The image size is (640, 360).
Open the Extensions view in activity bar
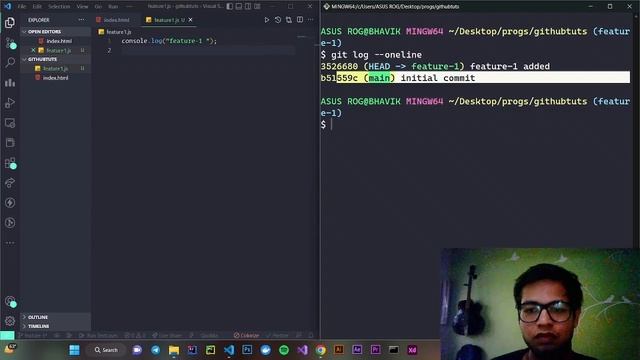point(10,163)
